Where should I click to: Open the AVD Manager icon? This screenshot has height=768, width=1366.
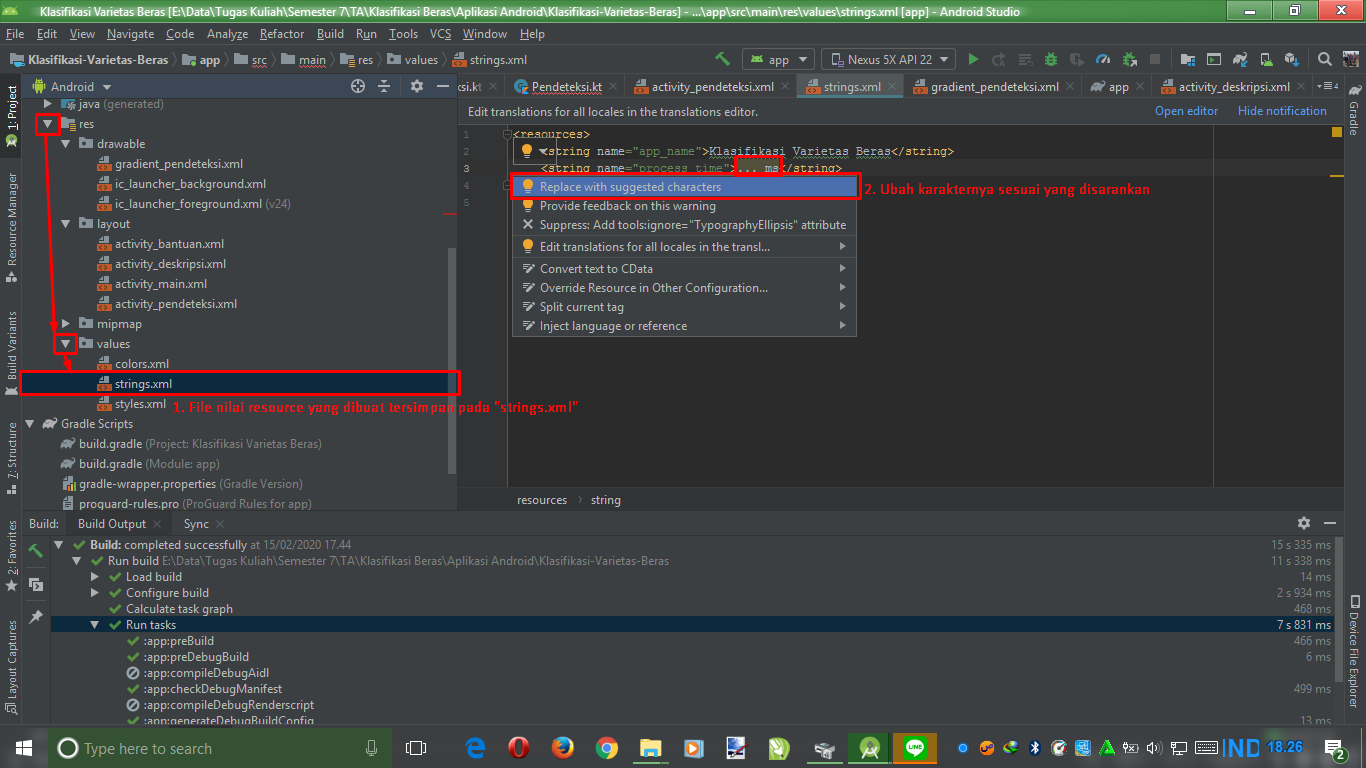[x=1266, y=59]
